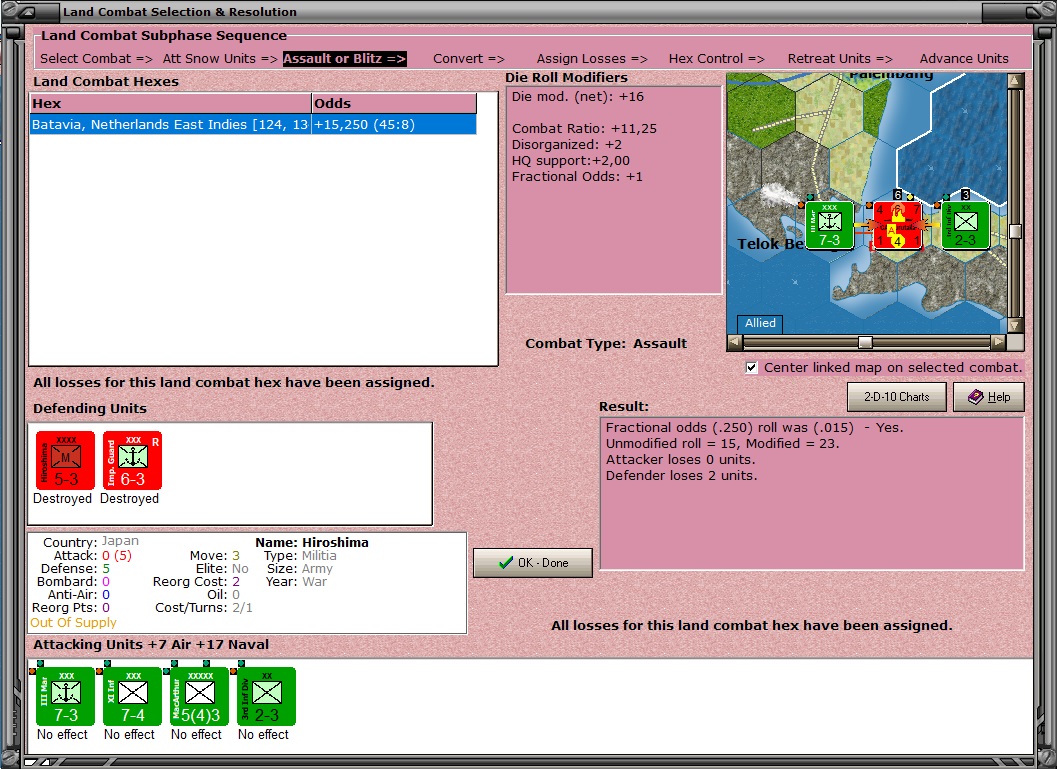
Task: Click the Allied label on the map
Action: point(760,323)
